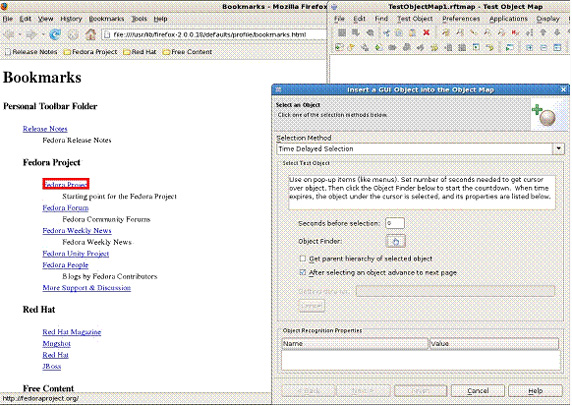572x406 pixels.
Task: Click the 'Fedora Community Forums' description text
Action: click(106, 219)
